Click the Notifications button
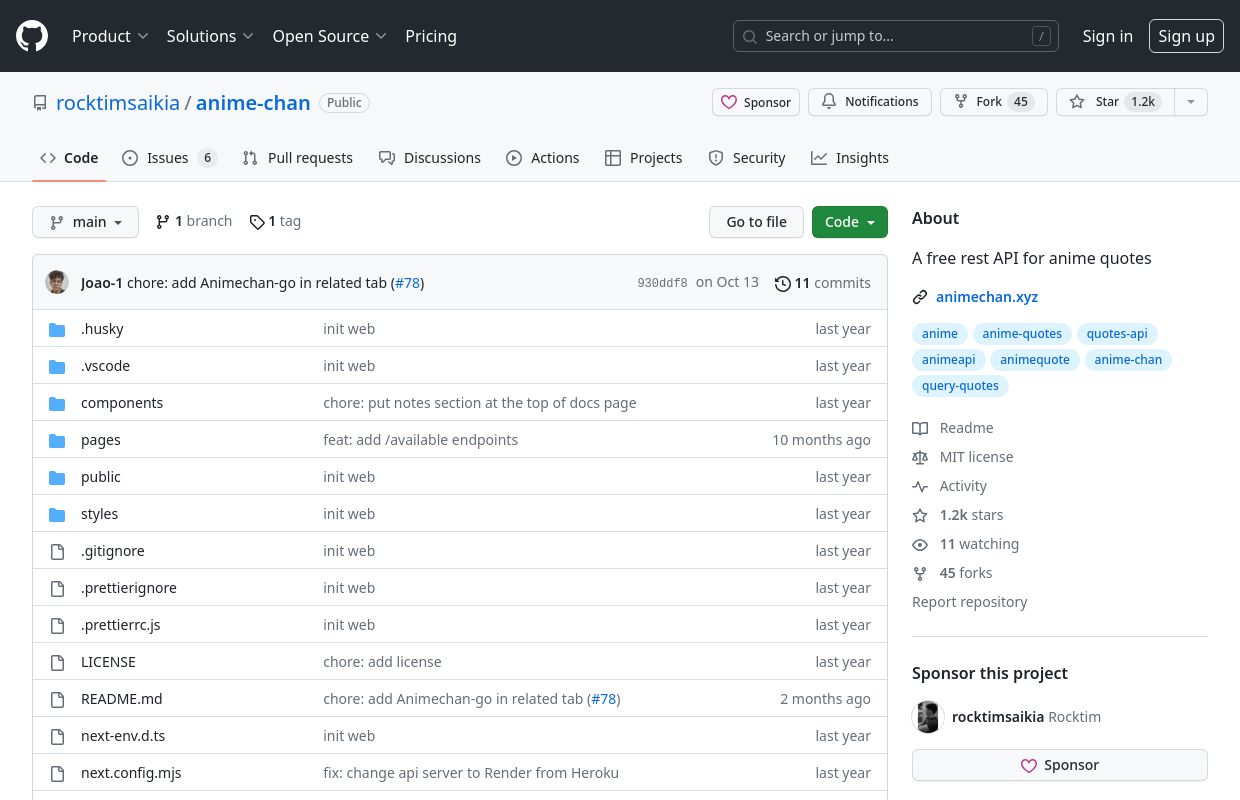The height and width of the screenshot is (800, 1240). tap(870, 102)
